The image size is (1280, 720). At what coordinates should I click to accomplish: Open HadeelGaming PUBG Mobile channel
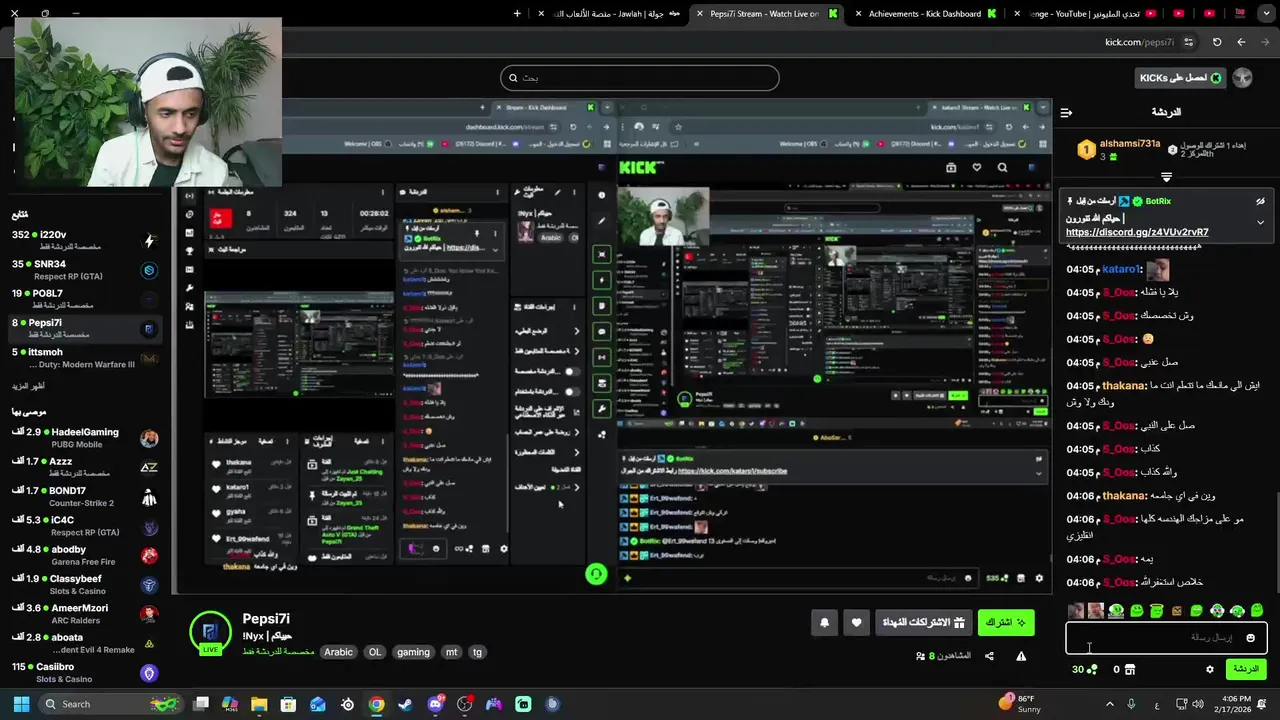coord(84,437)
